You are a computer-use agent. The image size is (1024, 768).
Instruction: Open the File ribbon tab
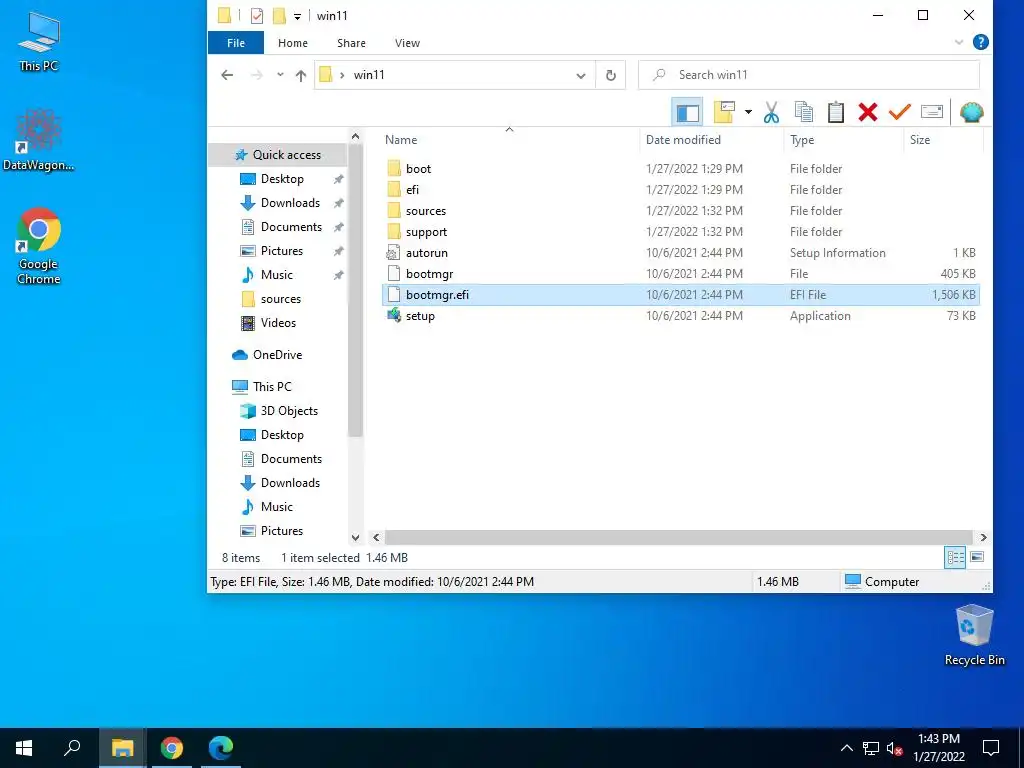(236, 43)
